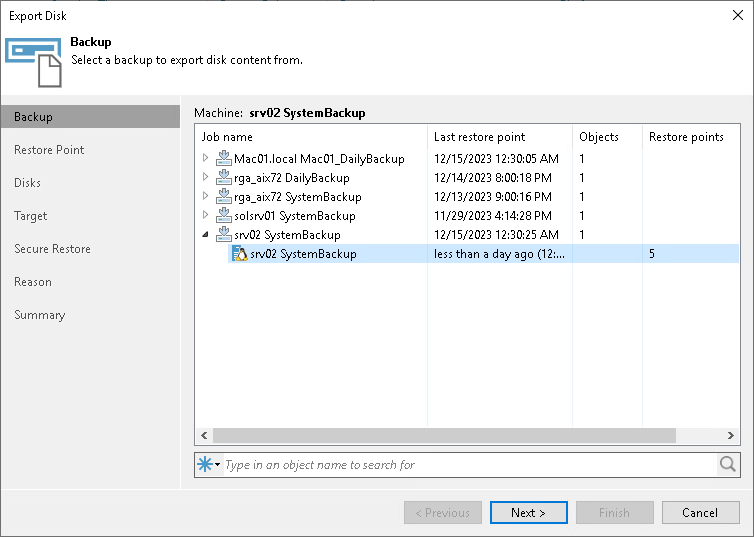
Task: Click the restore points value 5
Action: pos(652,253)
